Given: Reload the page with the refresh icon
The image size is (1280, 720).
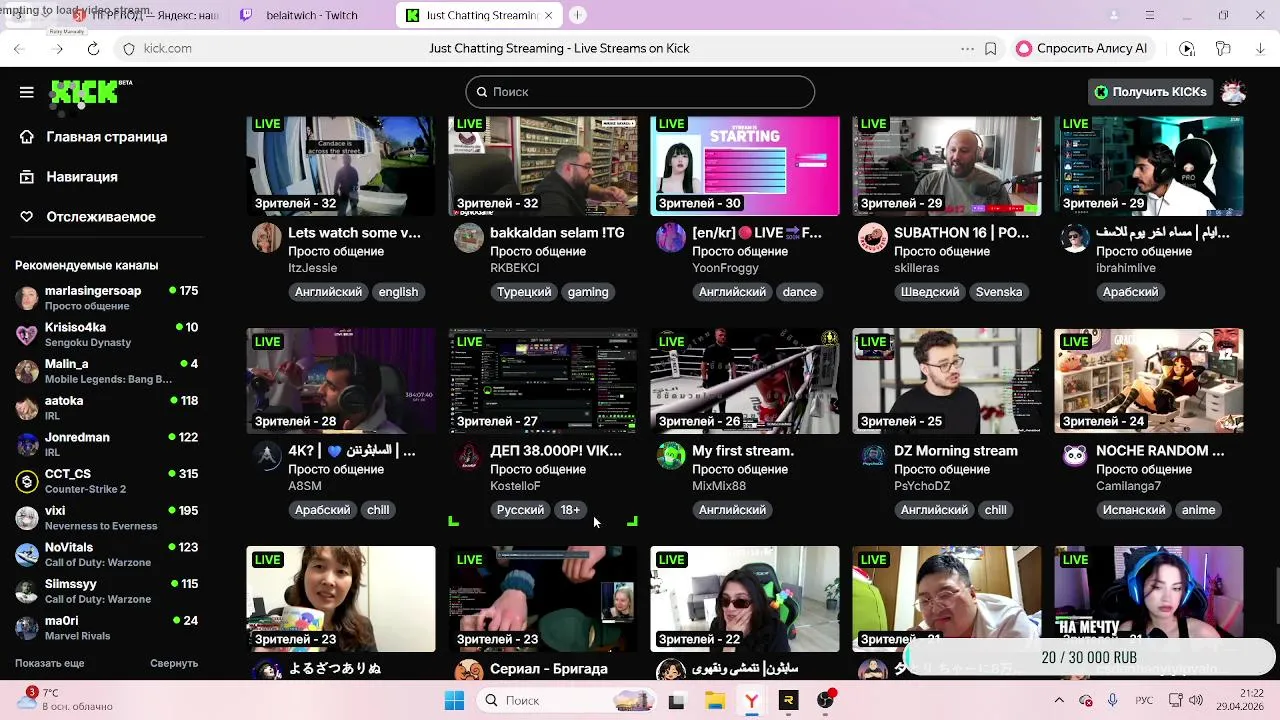Looking at the screenshot, I should [x=93, y=48].
